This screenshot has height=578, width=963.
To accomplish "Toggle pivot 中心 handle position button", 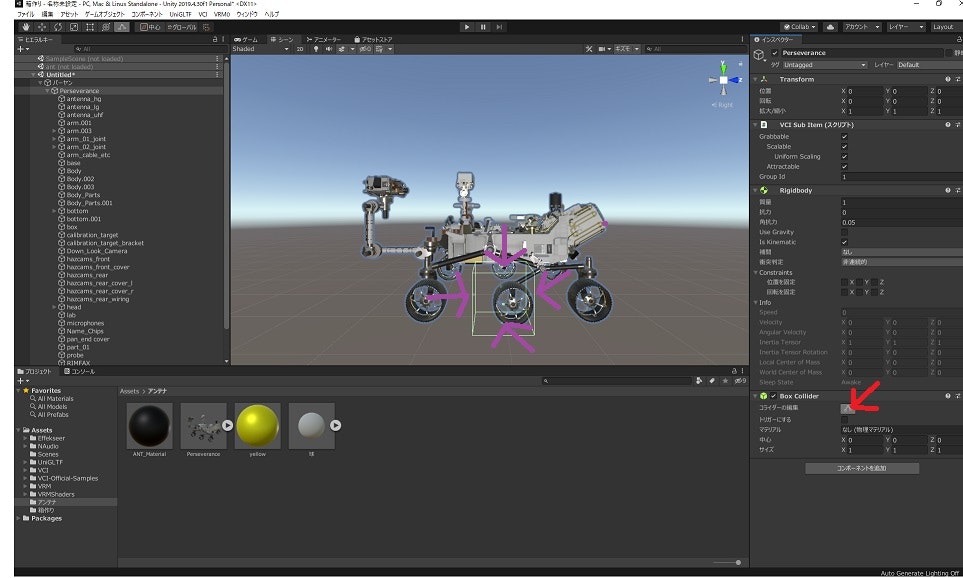I will coord(150,27).
